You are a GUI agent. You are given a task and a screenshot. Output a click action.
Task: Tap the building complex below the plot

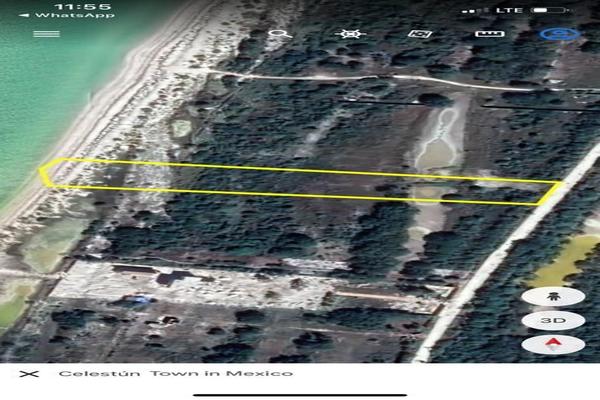(160, 276)
